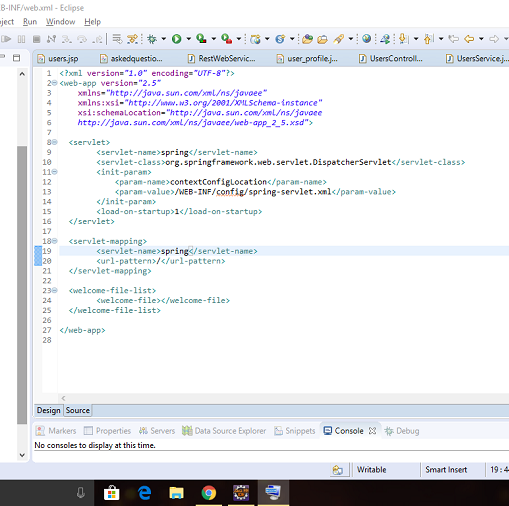Open the Servers view tab
509x506 pixels.
click(157, 431)
